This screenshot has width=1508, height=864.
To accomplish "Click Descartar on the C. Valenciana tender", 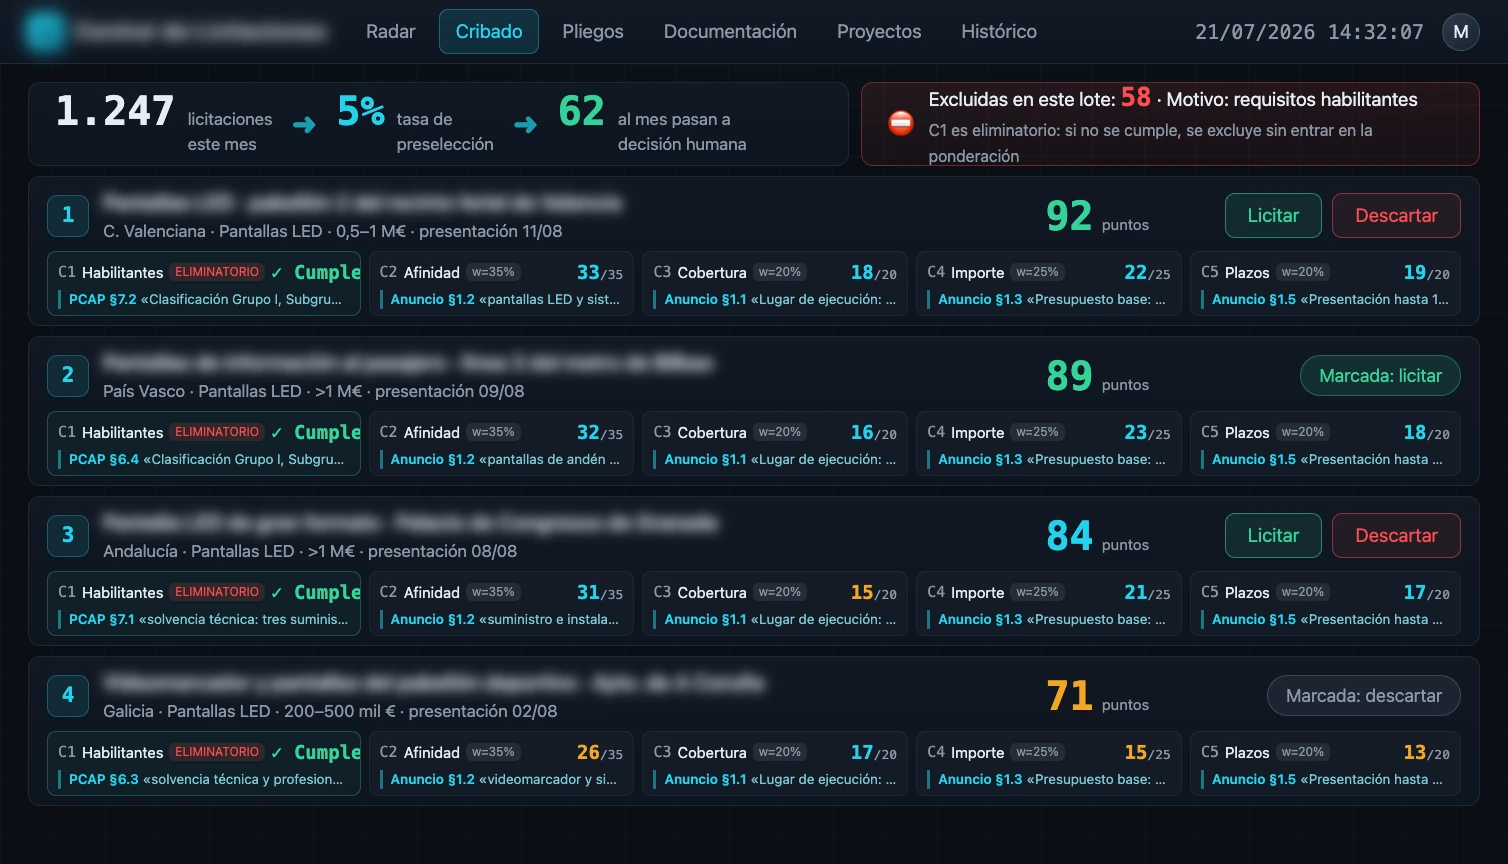I will point(1396,215).
